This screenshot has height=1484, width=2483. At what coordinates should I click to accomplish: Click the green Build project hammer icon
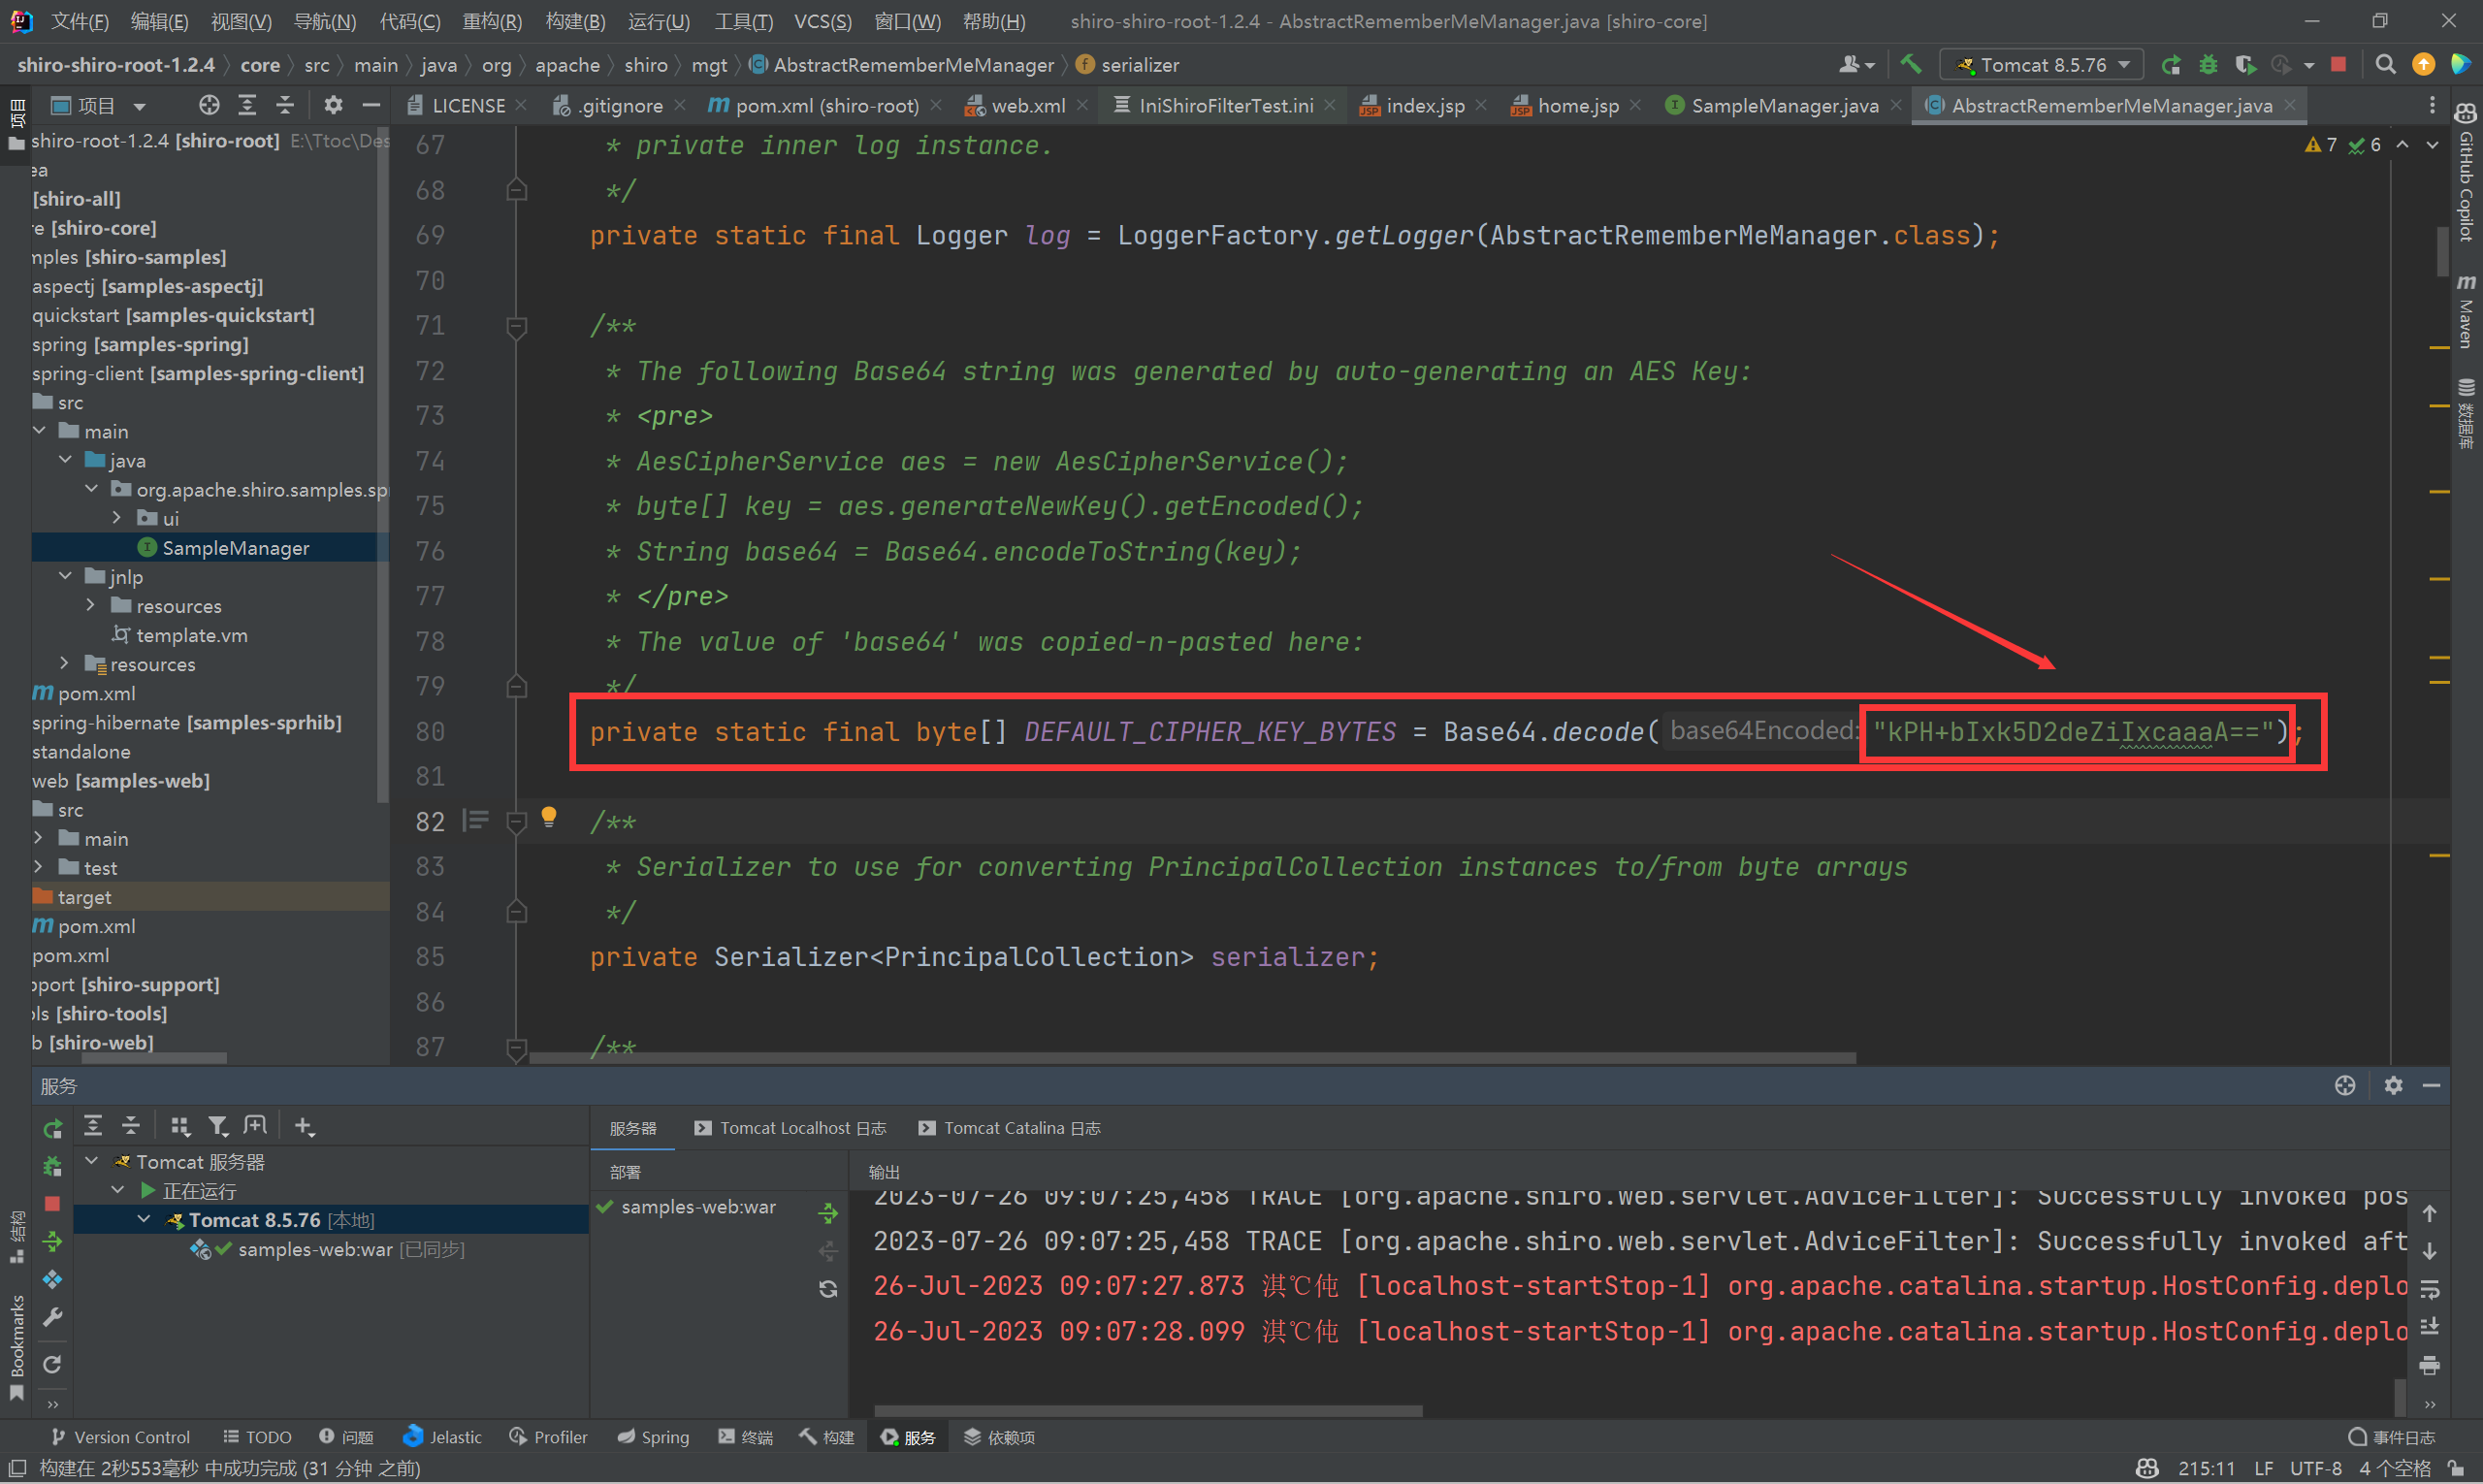click(x=1911, y=65)
